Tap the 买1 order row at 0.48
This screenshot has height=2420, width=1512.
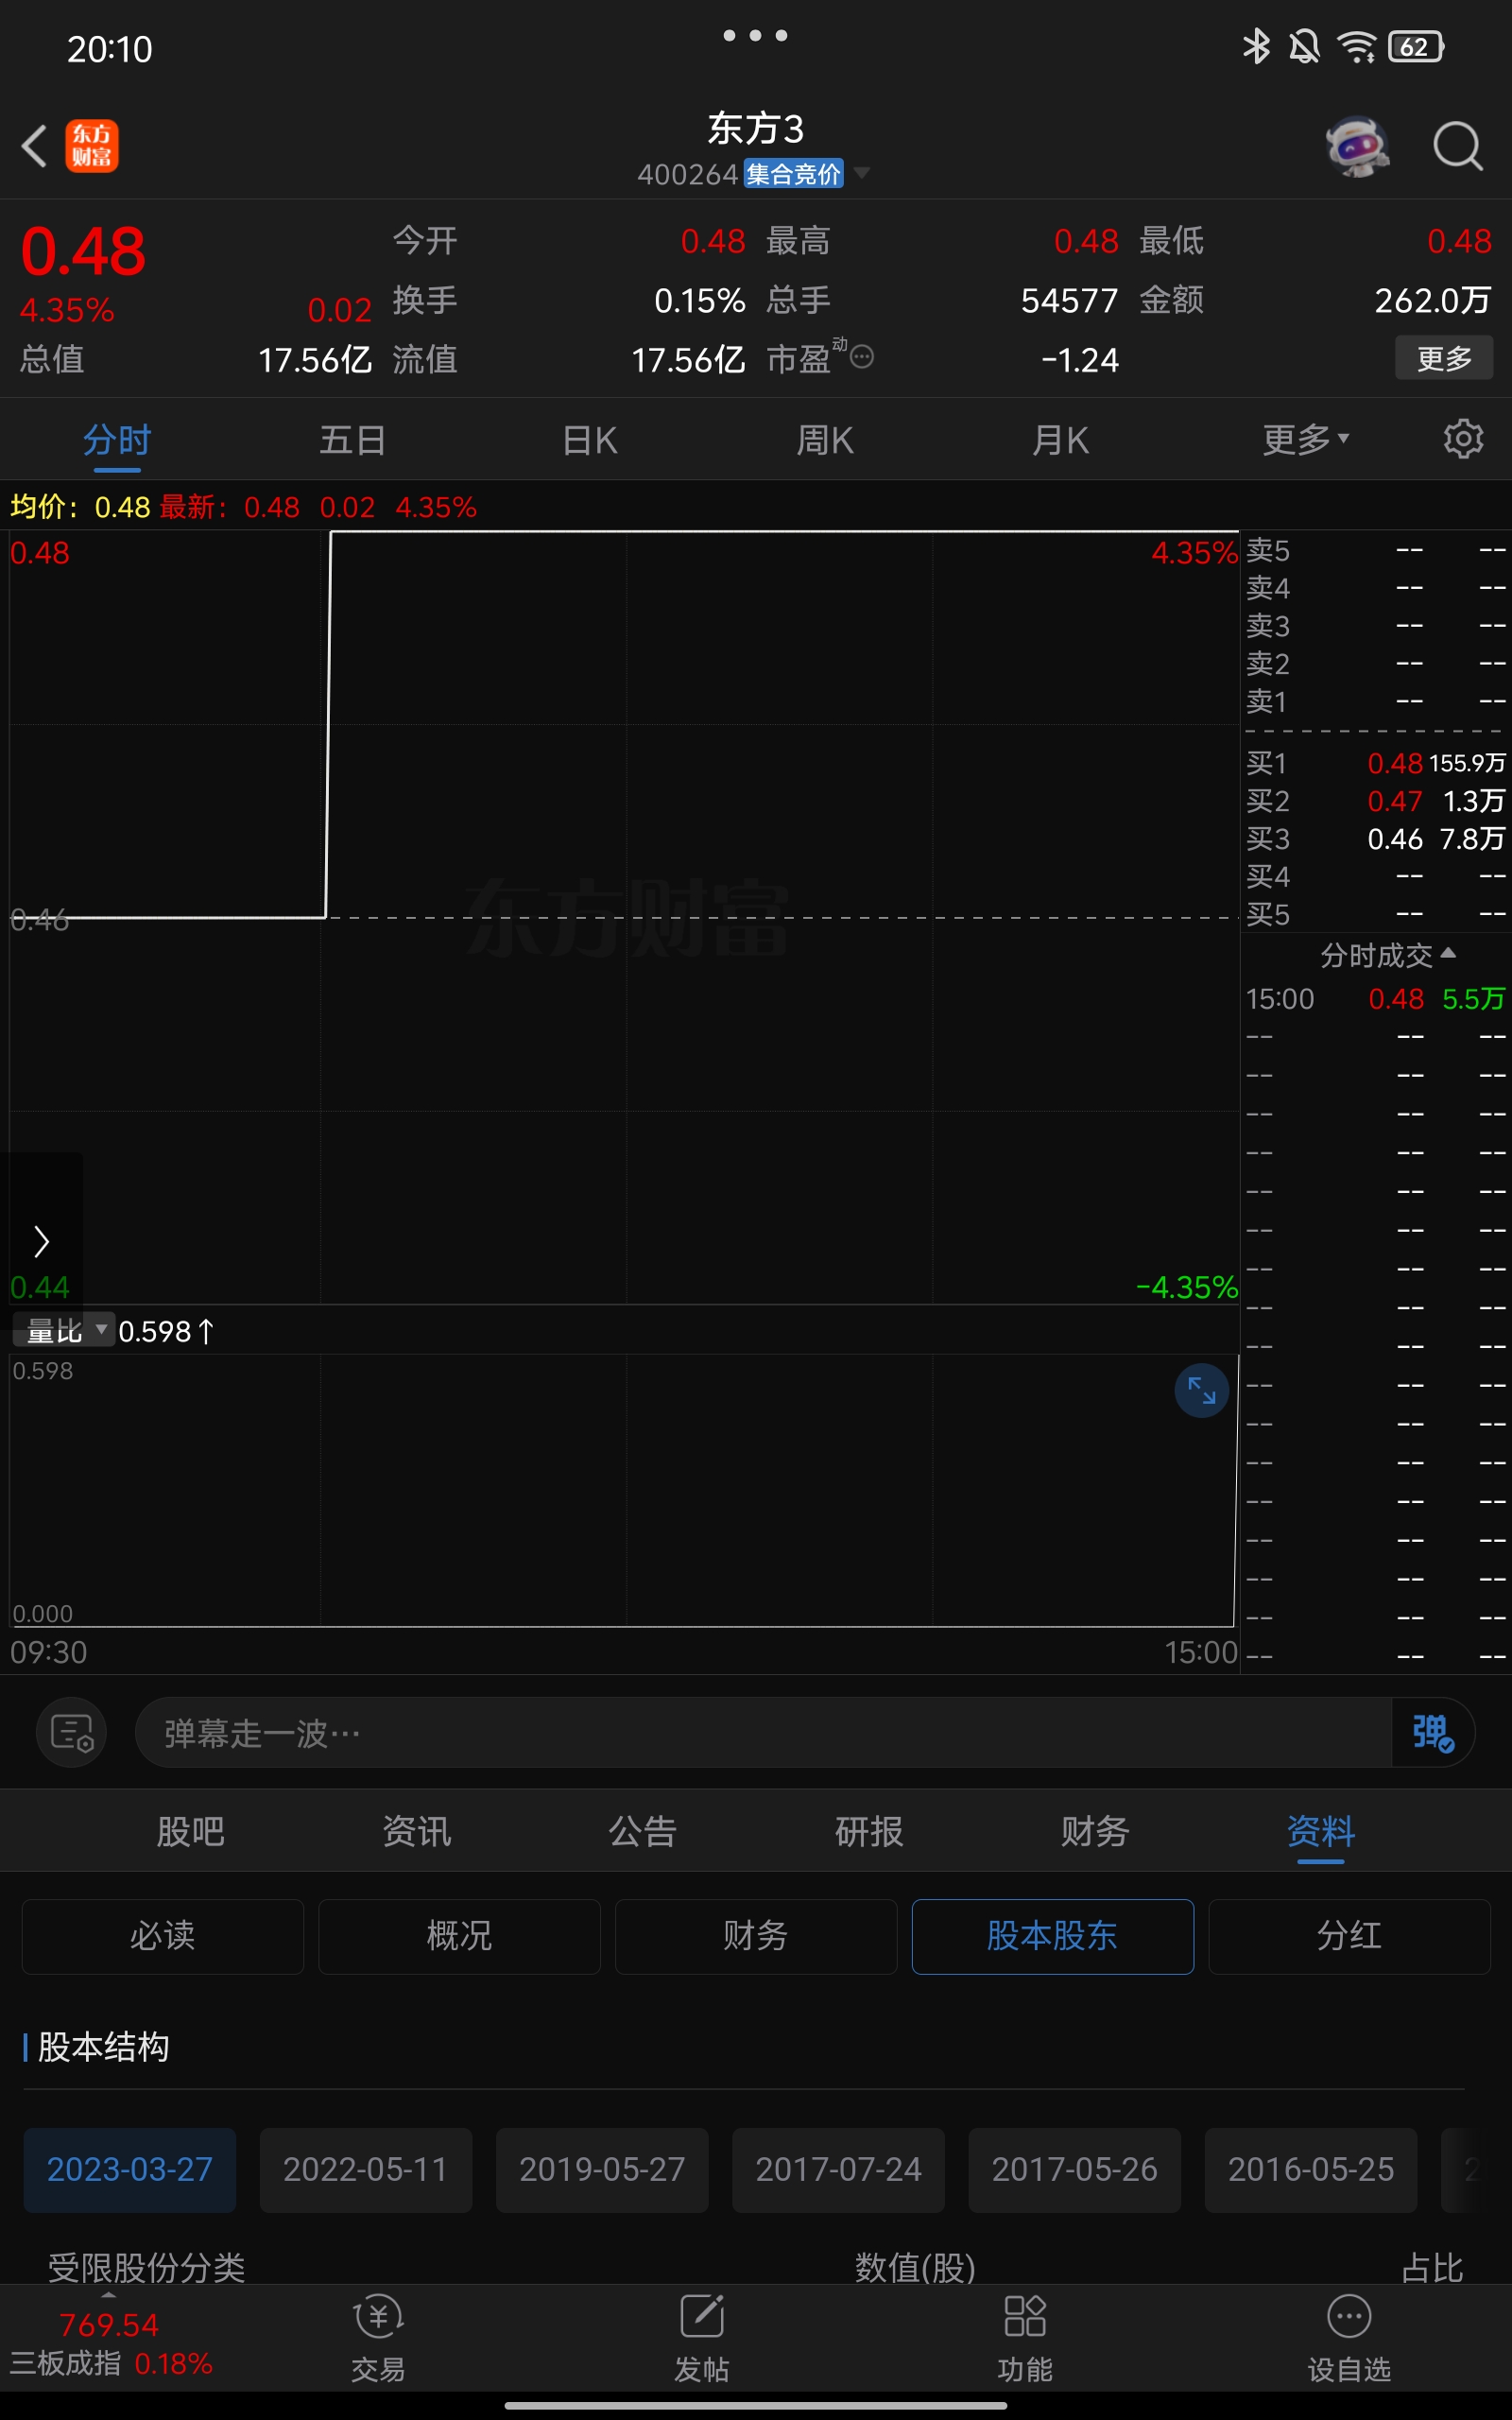1375,763
